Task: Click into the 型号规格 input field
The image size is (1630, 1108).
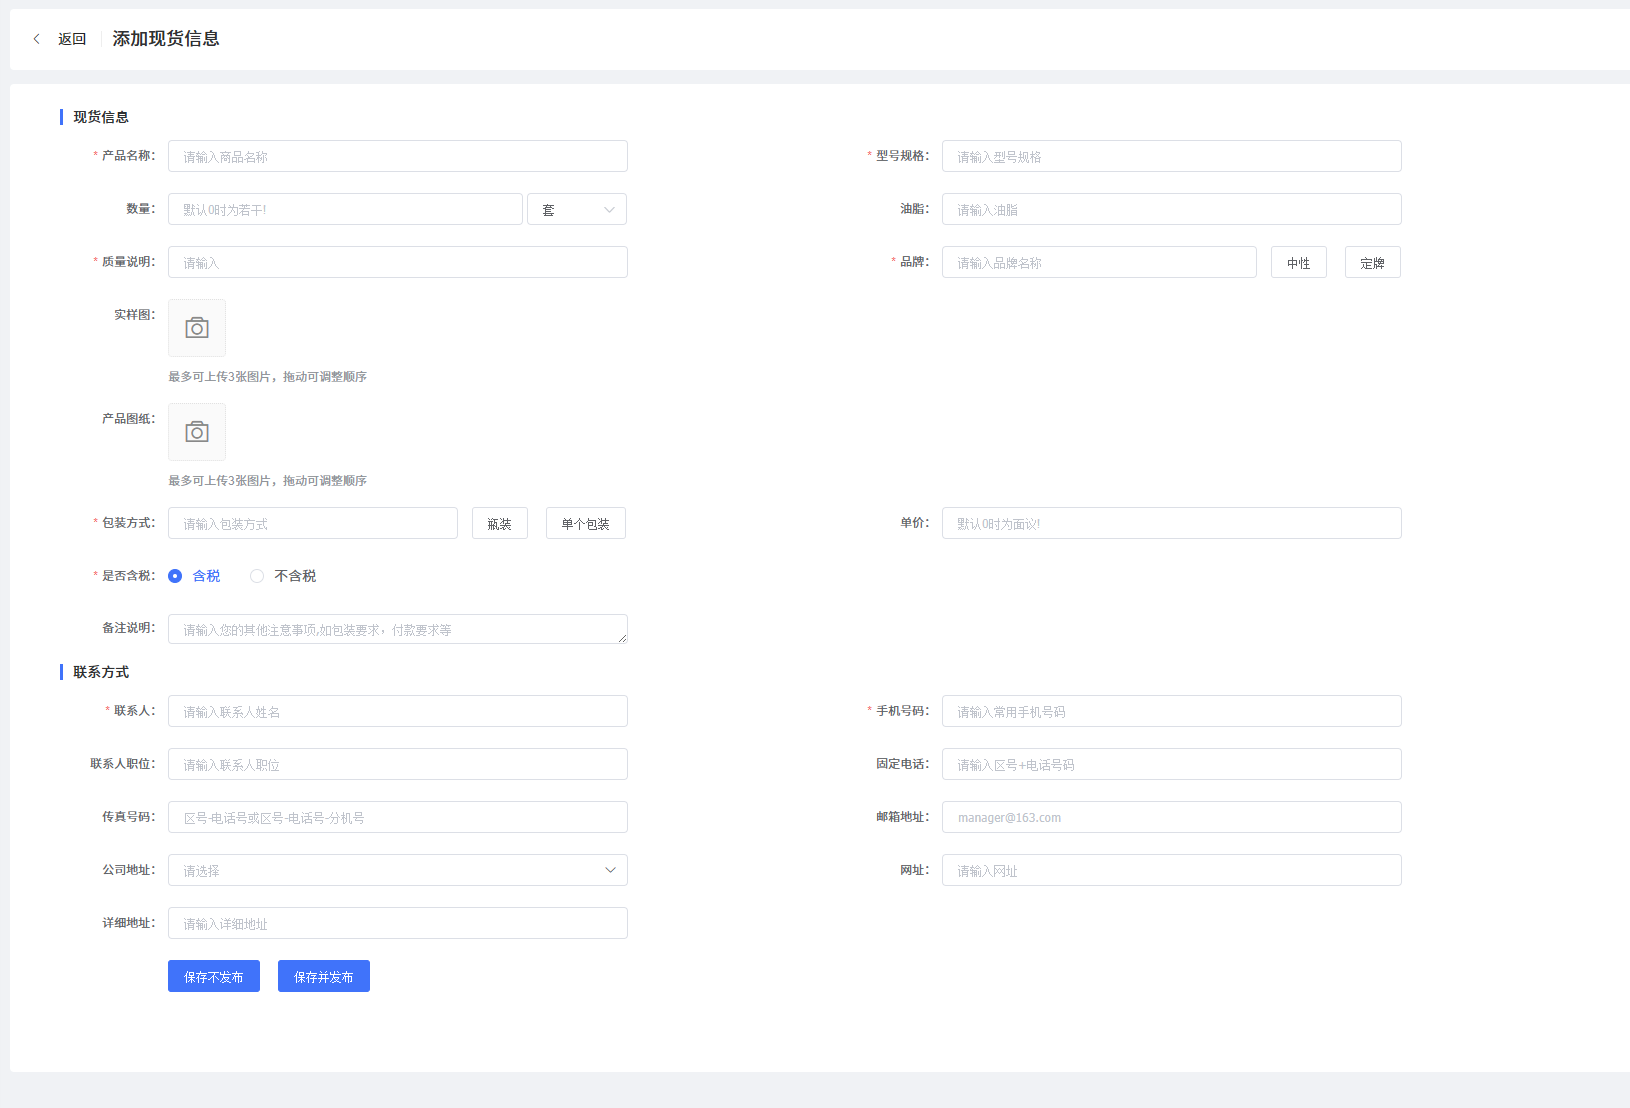Action: coord(1171,157)
